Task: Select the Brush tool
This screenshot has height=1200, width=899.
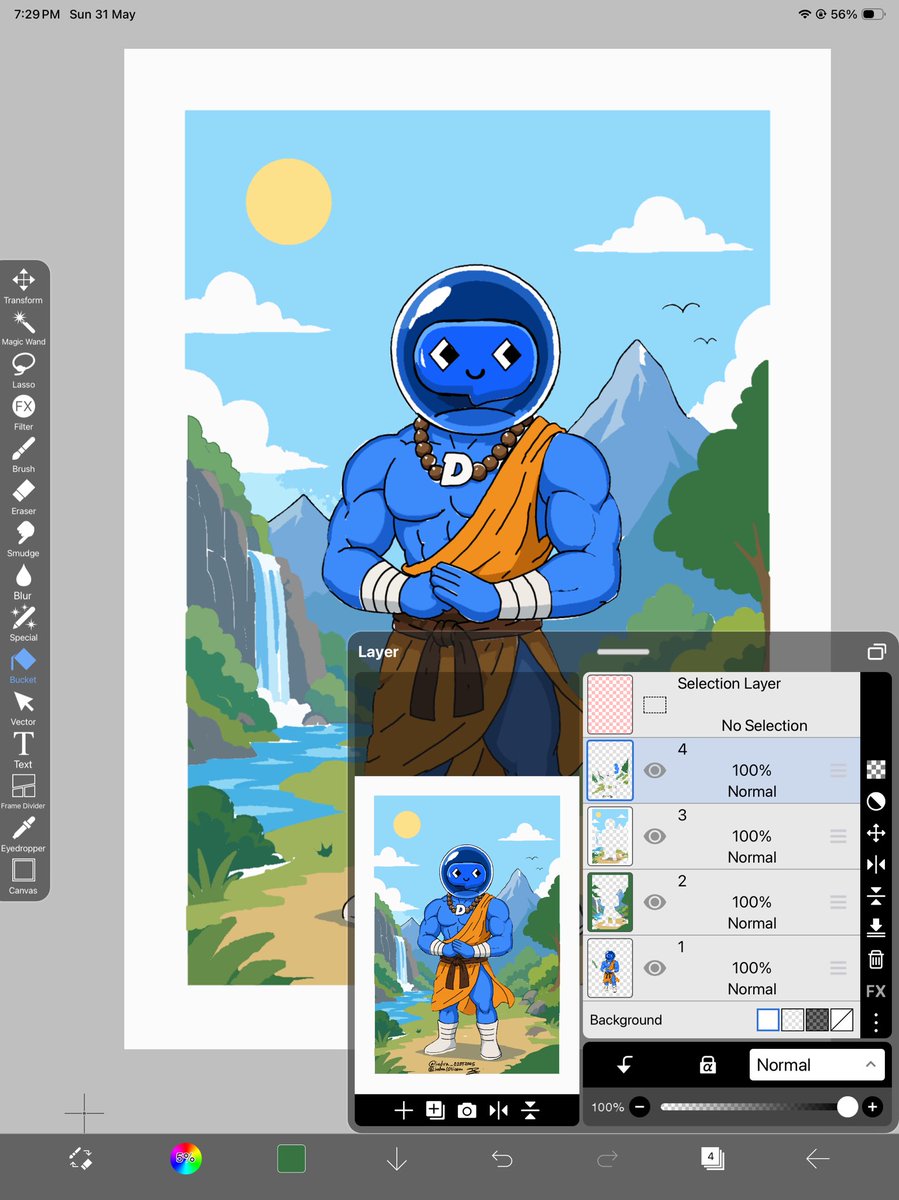Action: pyautogui.click(x=23, y=454)
